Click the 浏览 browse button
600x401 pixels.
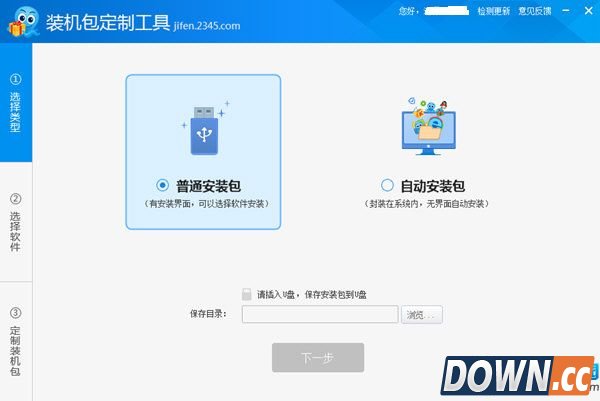click(422, 315)
